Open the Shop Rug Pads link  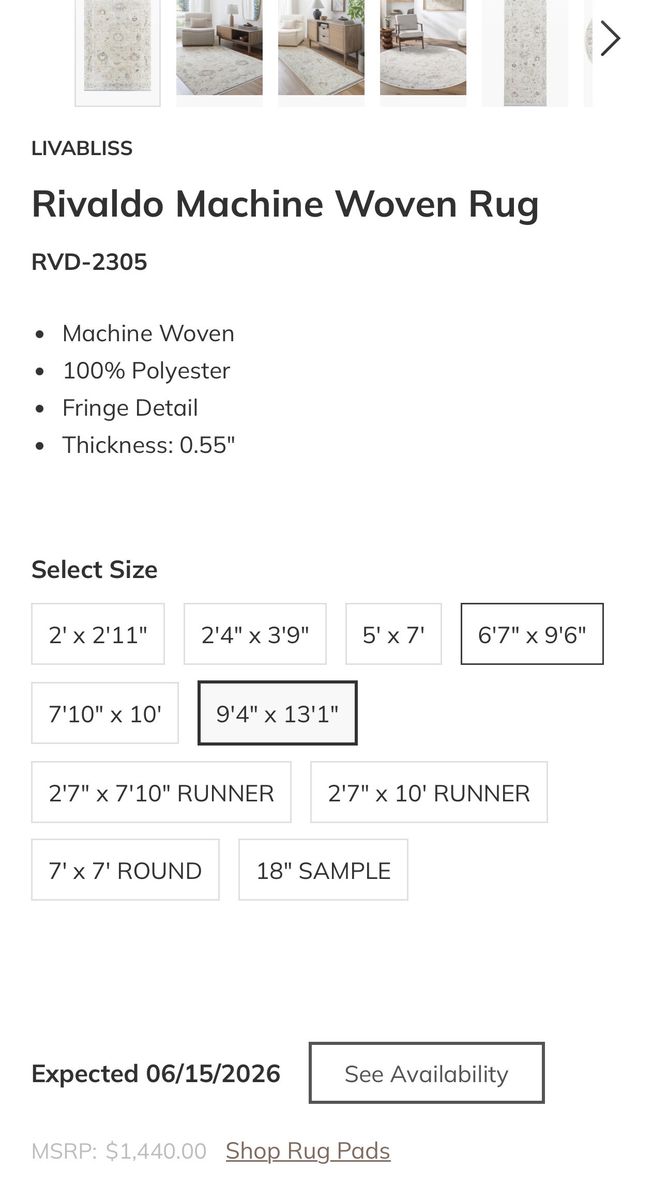pos(308,1151)
